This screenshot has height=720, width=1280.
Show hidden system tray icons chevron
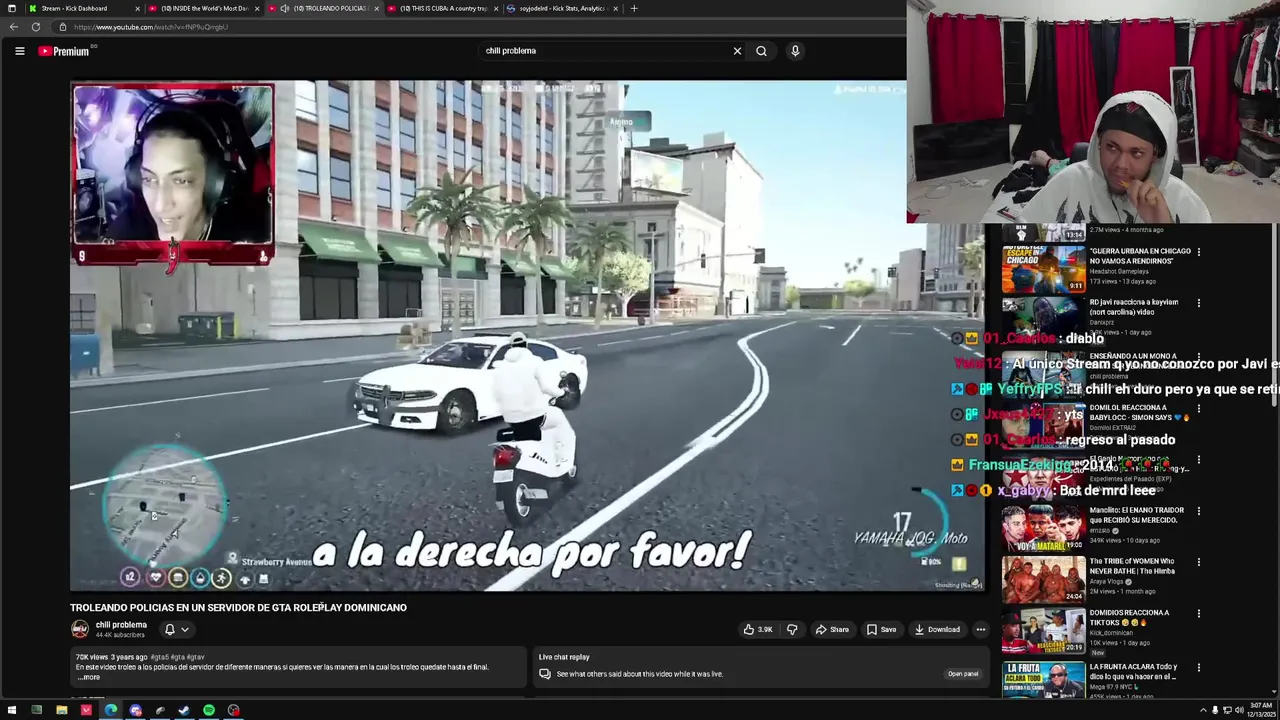[1203, 710]
